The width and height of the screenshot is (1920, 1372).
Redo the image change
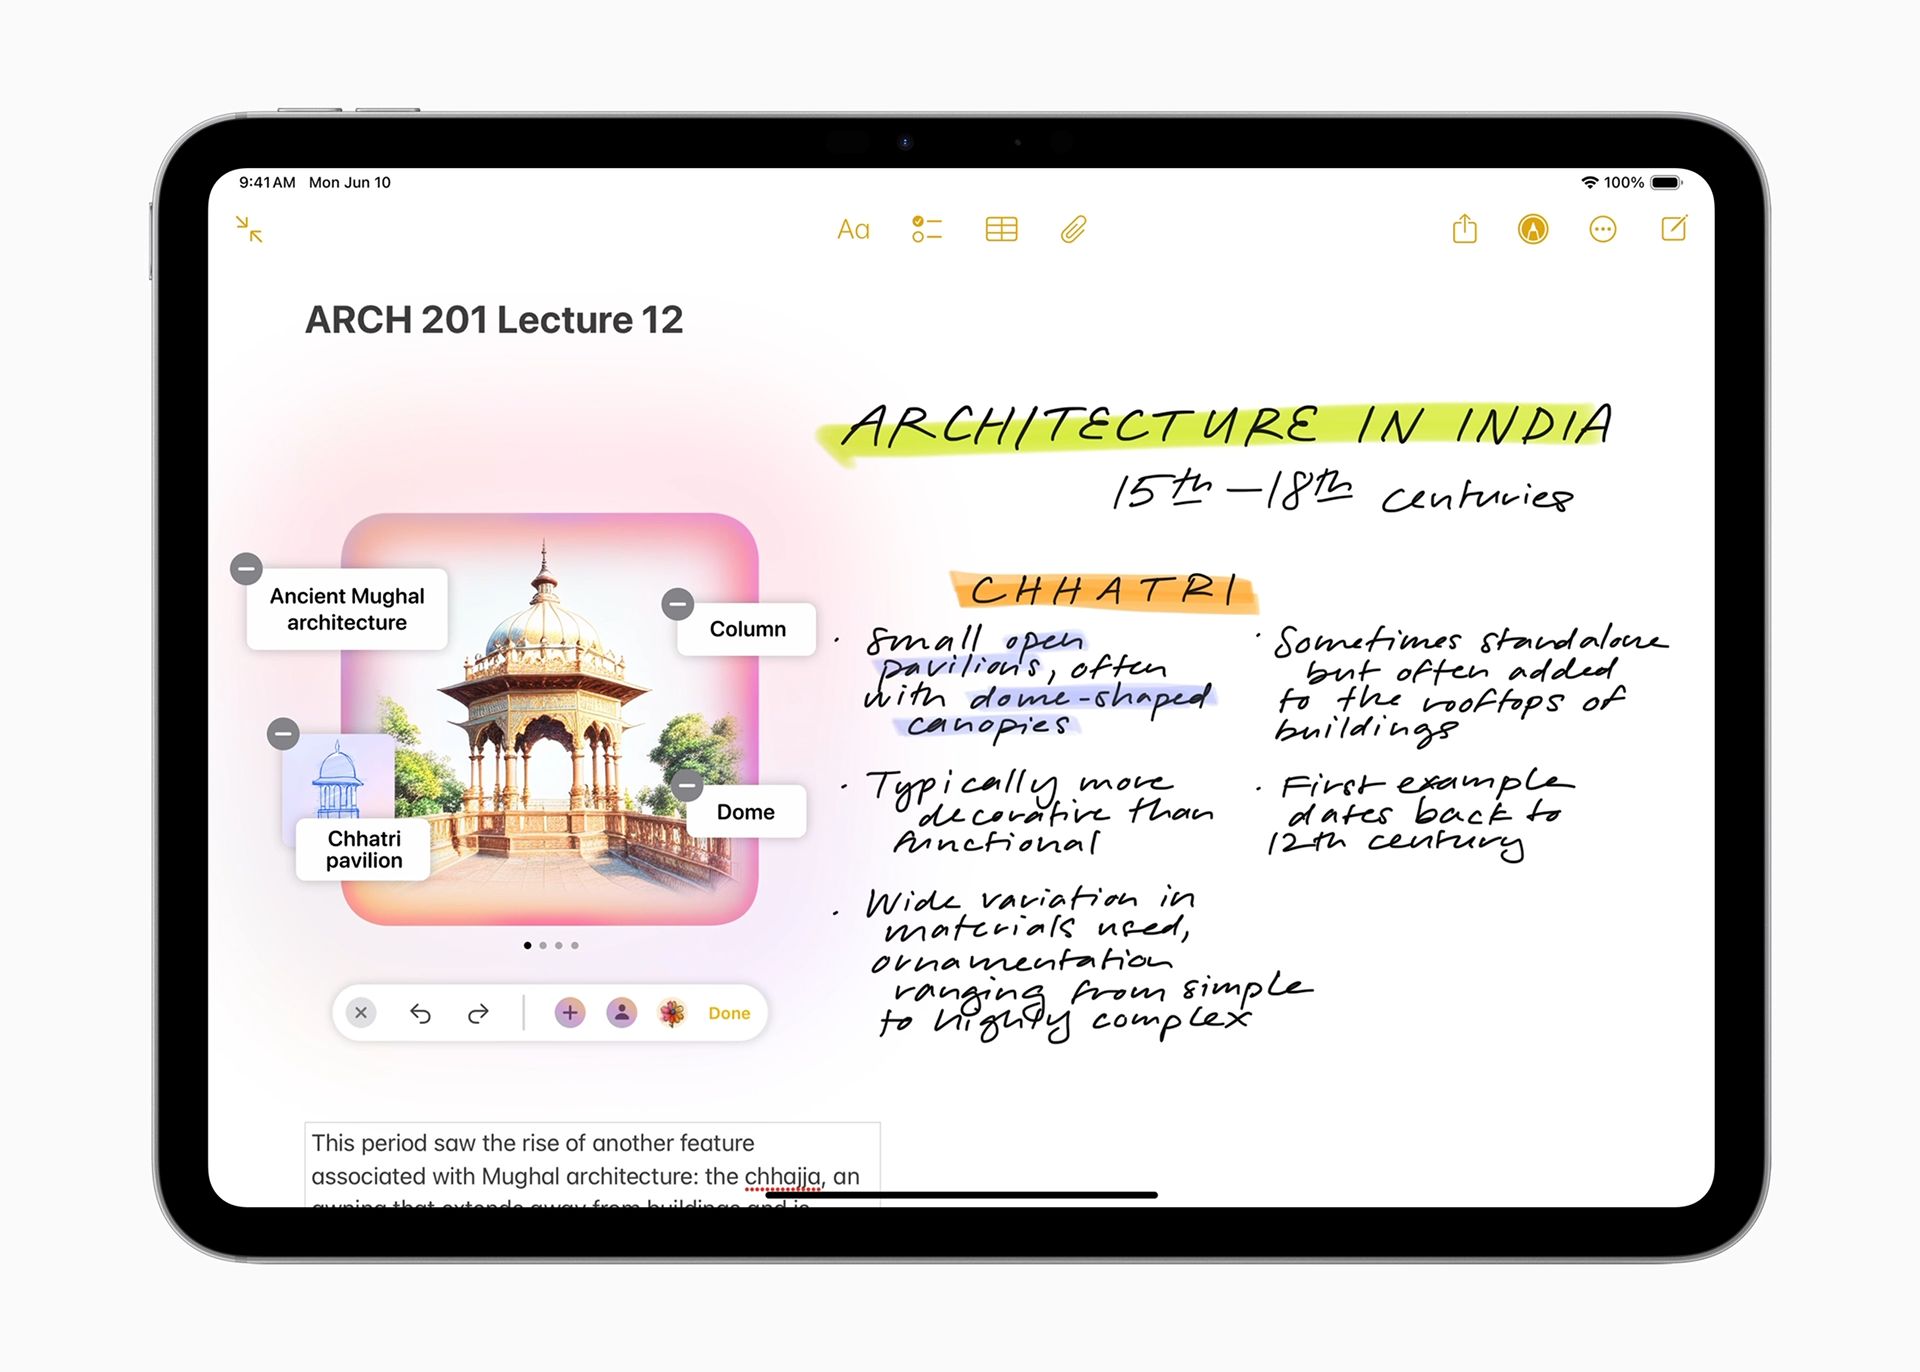coord(478,1013)
